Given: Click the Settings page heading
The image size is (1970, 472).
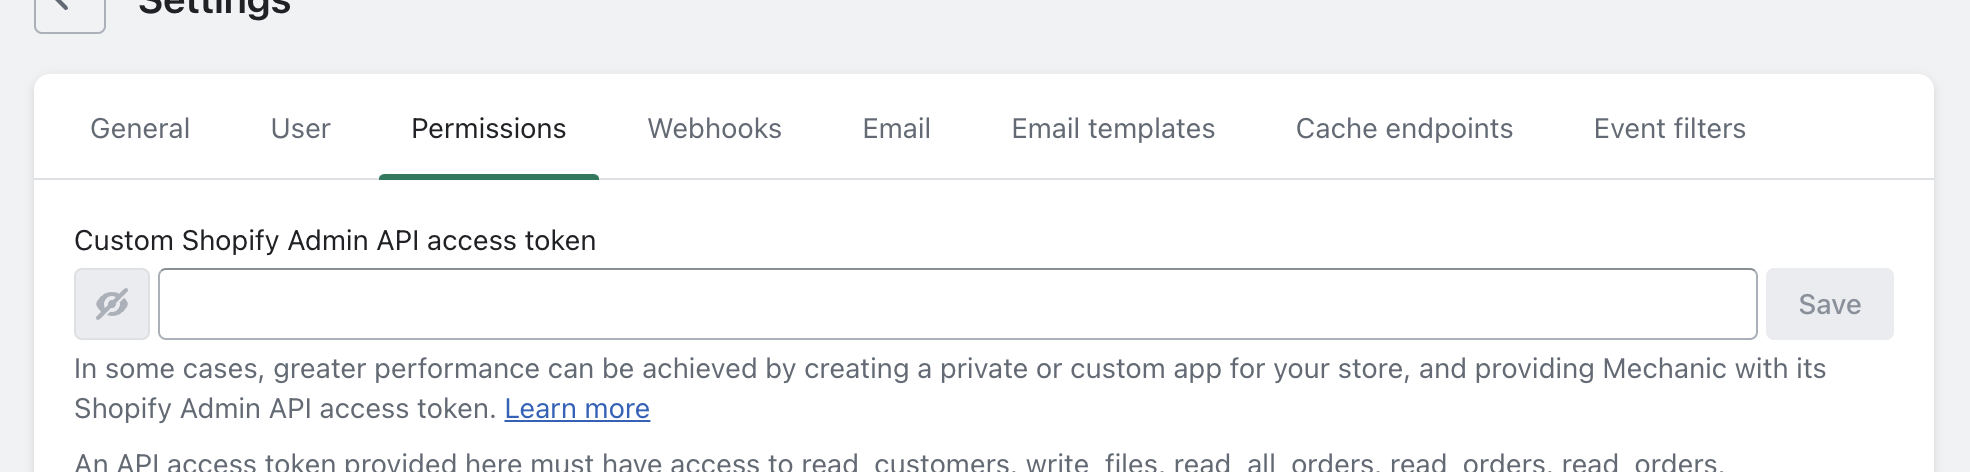Looking at the screenshot, I should point(214,8).
